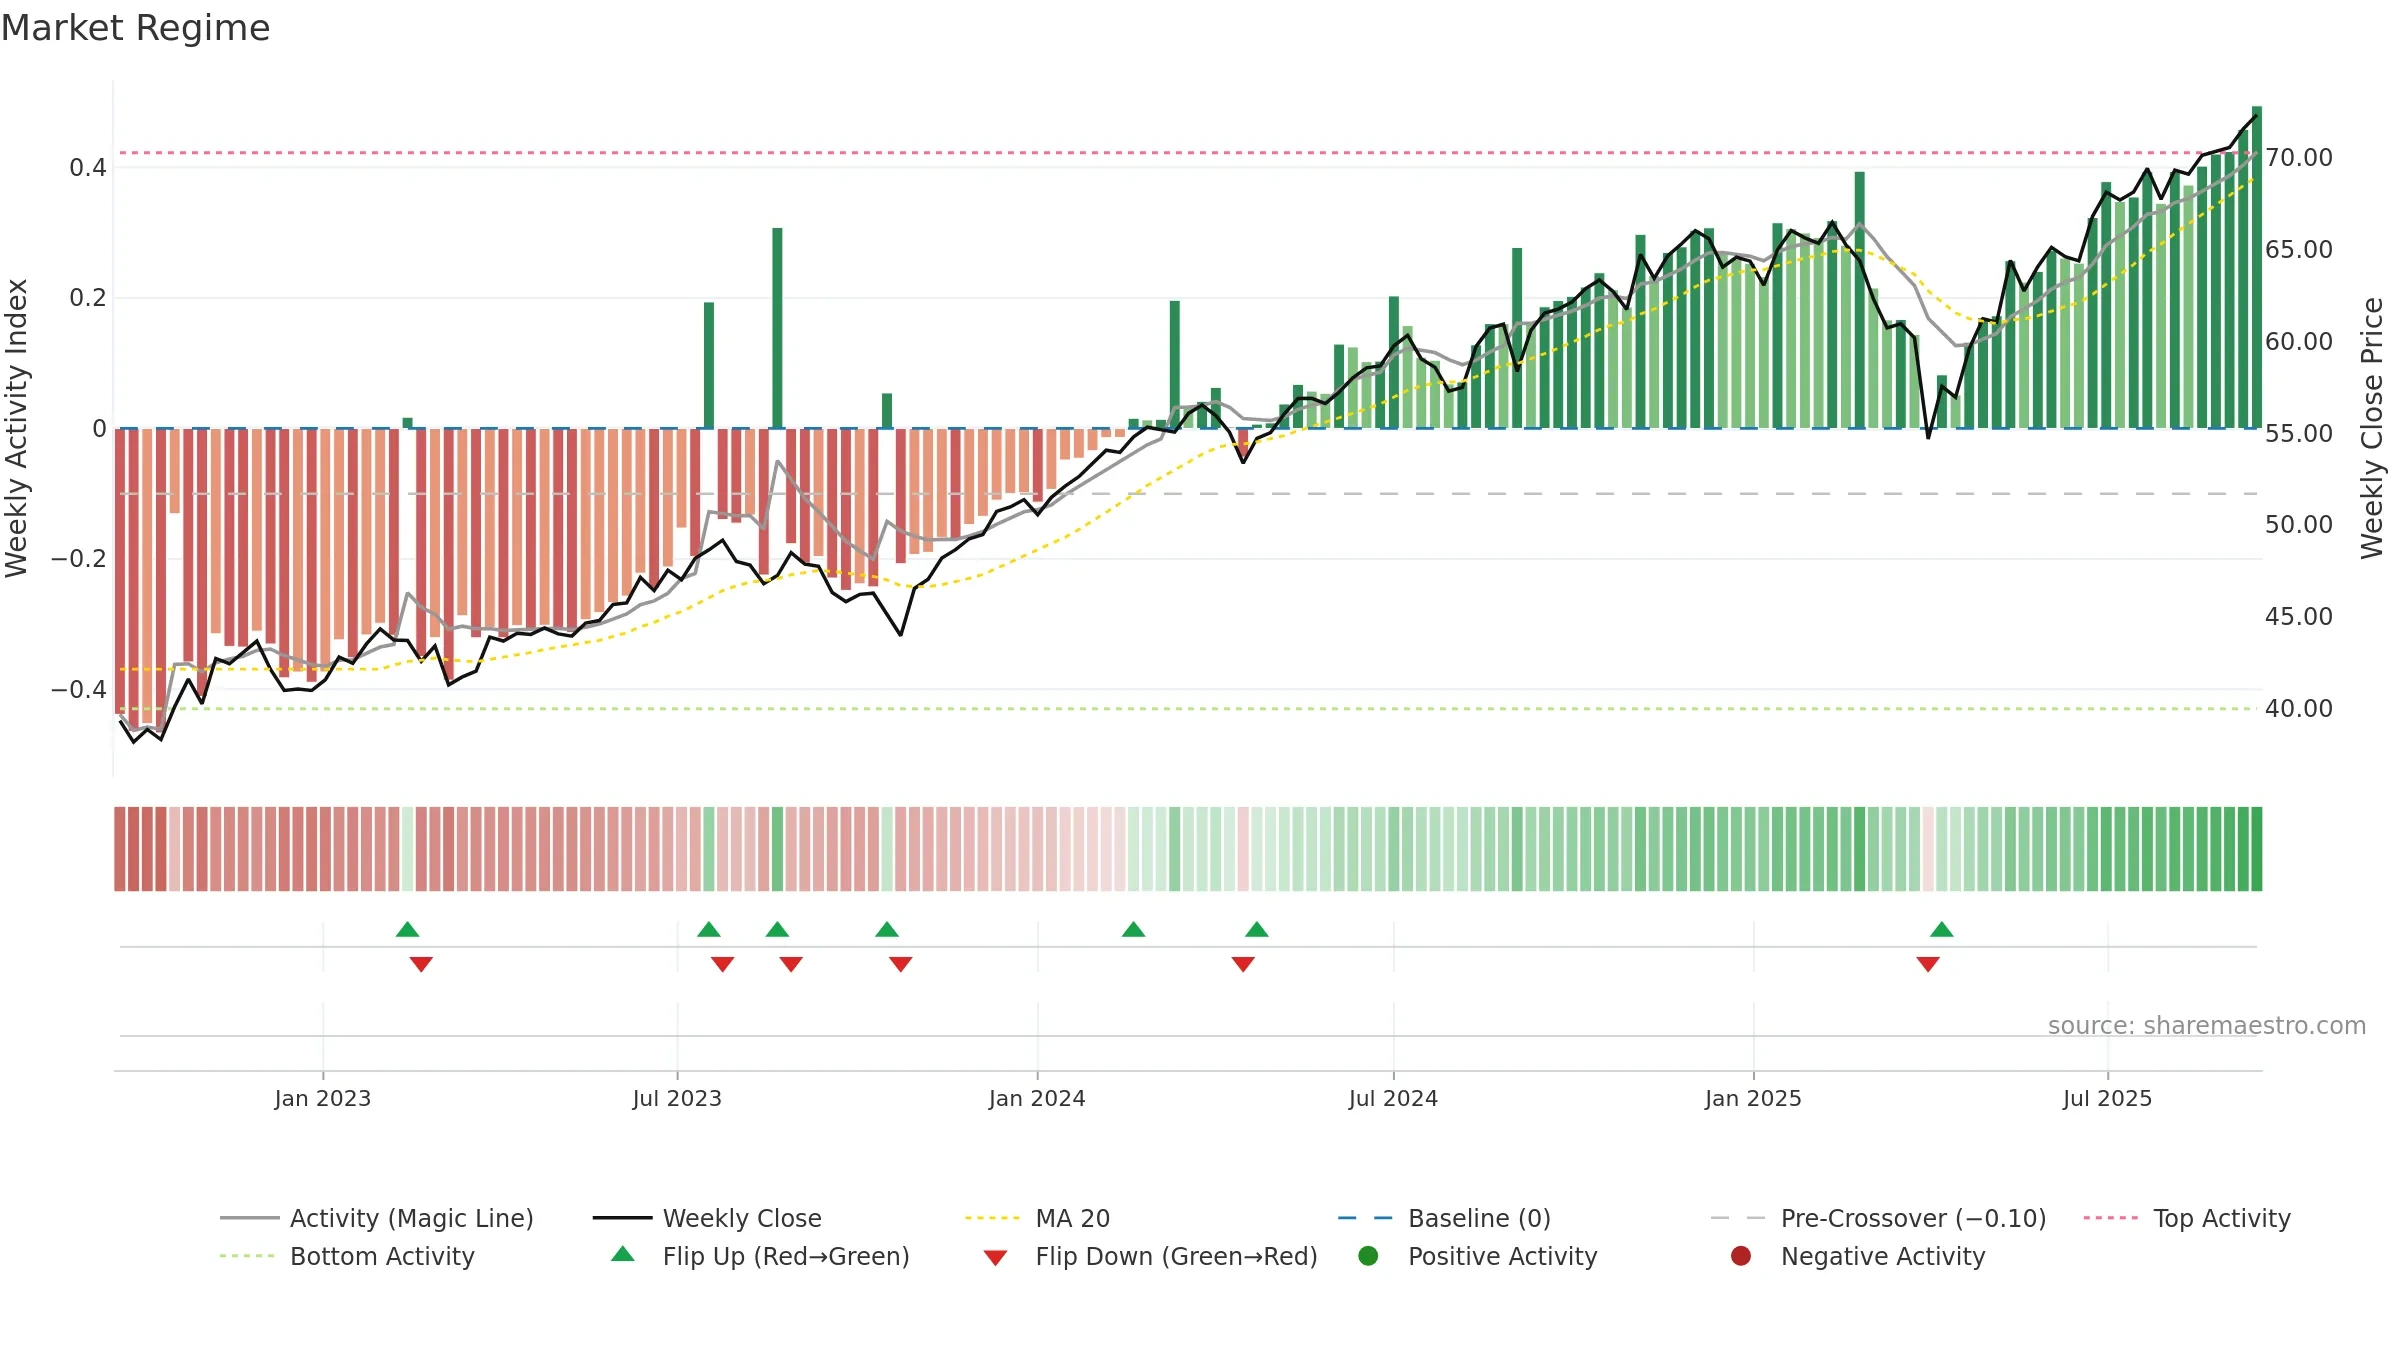
Task: Toggle Weekly Close legend entry
Action: [707, 1218]
